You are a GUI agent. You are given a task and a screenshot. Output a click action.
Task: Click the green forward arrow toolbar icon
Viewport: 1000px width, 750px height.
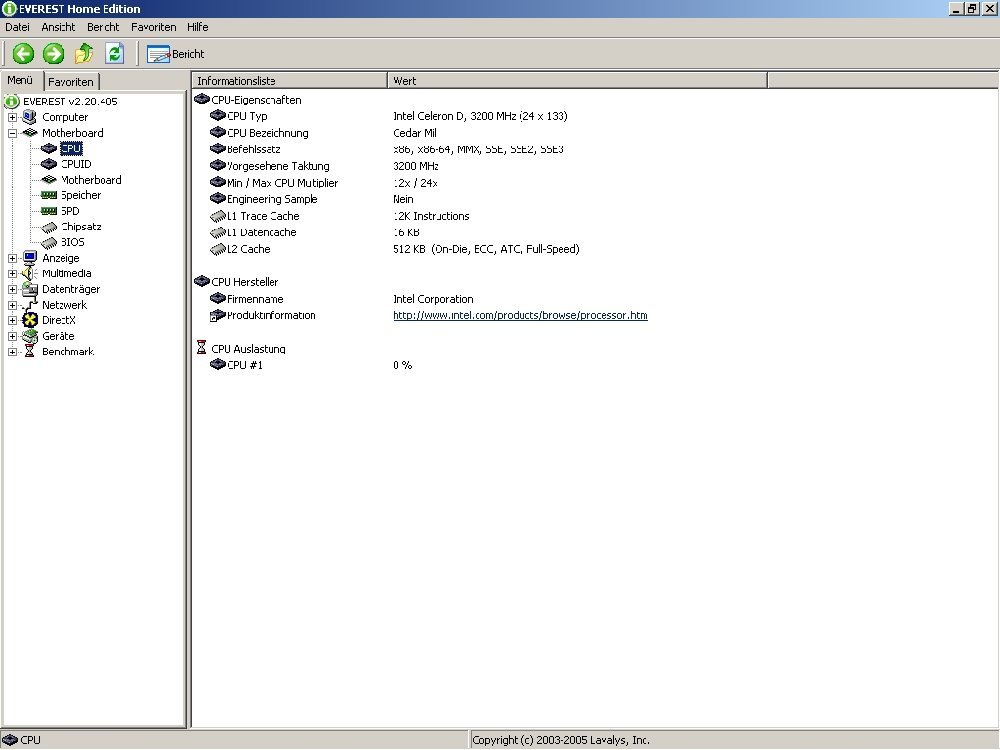(x=53, y=54)
